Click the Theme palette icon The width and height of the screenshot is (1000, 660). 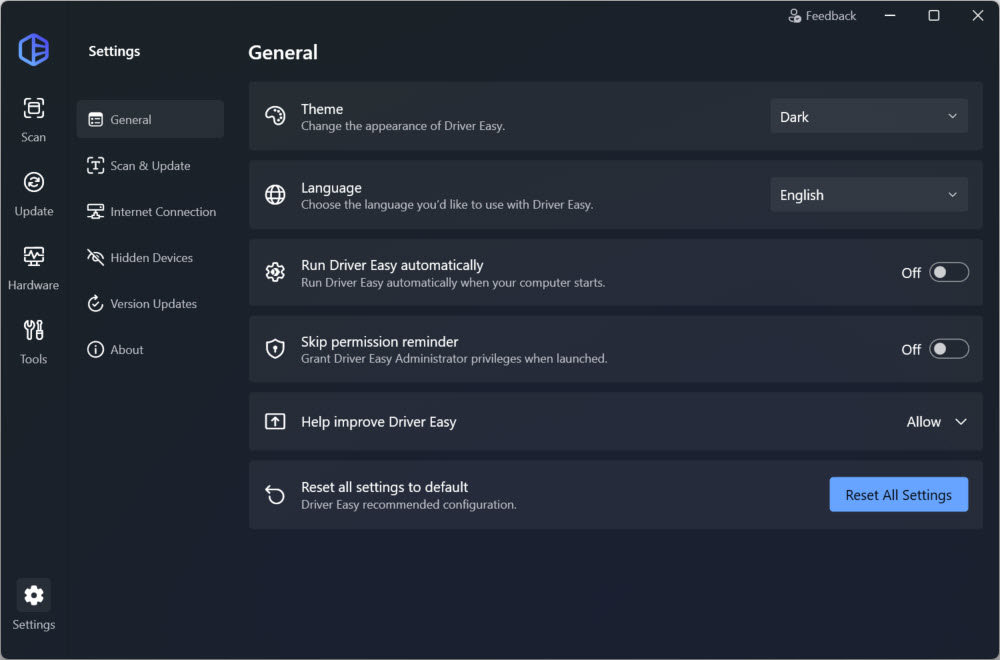point(275,116)
